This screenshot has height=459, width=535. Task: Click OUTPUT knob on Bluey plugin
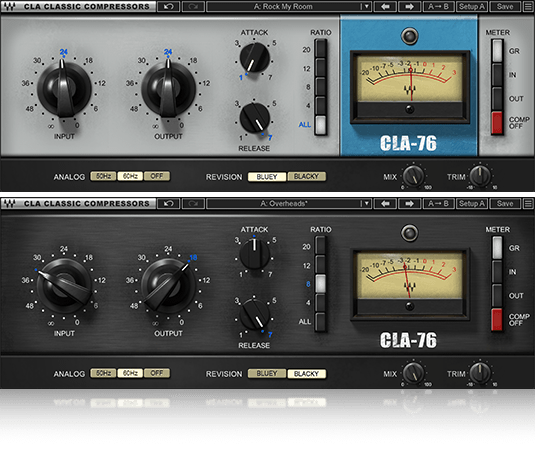point(168,89)
